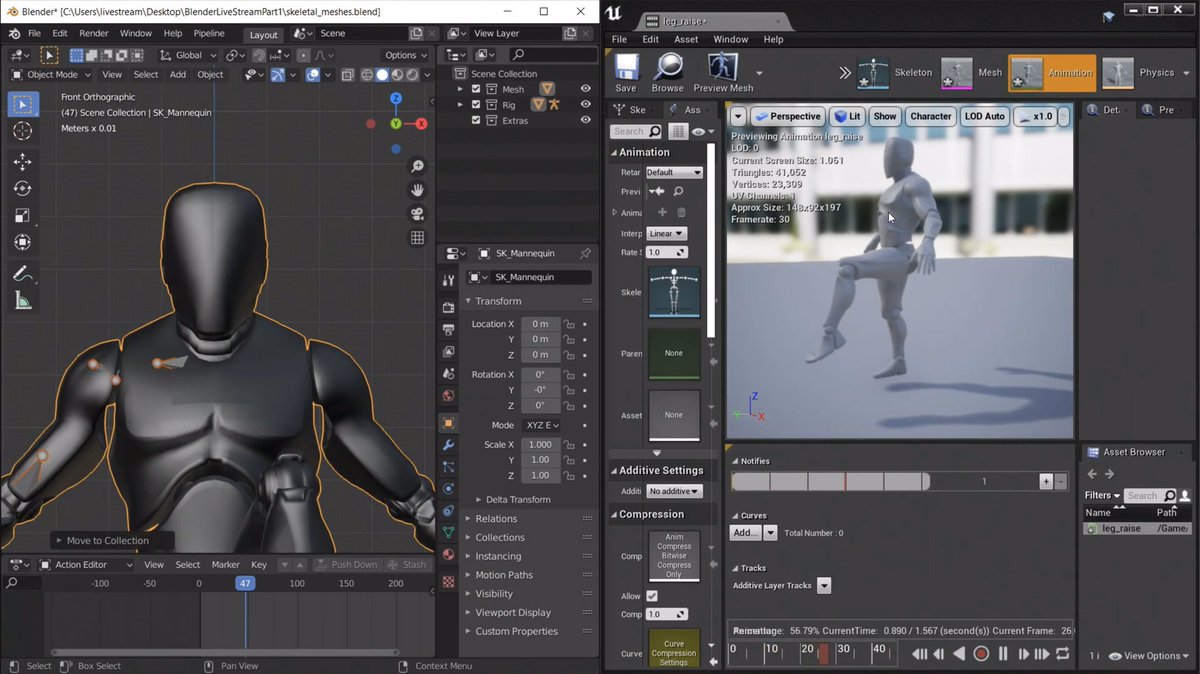Activate the Rotate tool in Blender toolbar
This screenshot has width=1200, height=674.
(23, 189)
